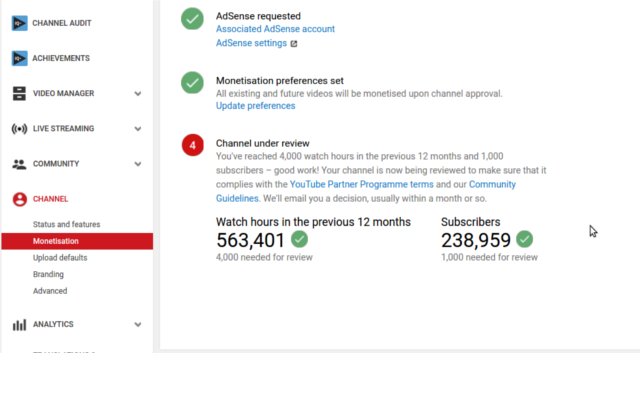
Task: Click Update preferences link
Action: pyautogui.click(x=256, y=106)
